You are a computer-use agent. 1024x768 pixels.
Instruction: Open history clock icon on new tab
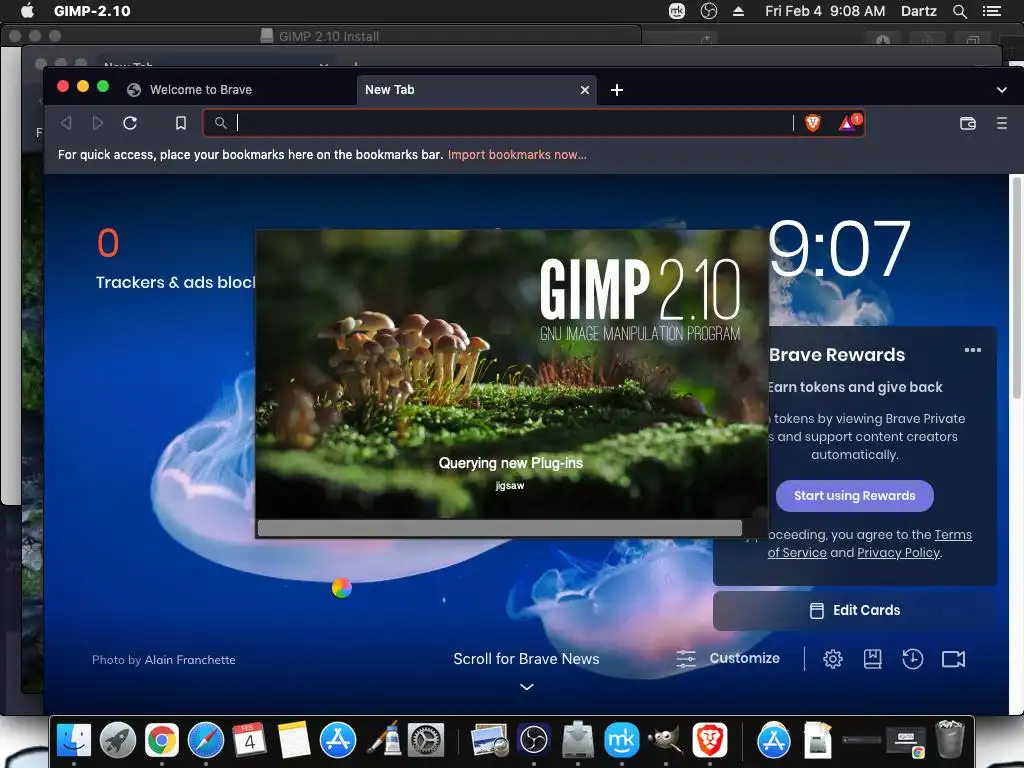tap(912, 659)
